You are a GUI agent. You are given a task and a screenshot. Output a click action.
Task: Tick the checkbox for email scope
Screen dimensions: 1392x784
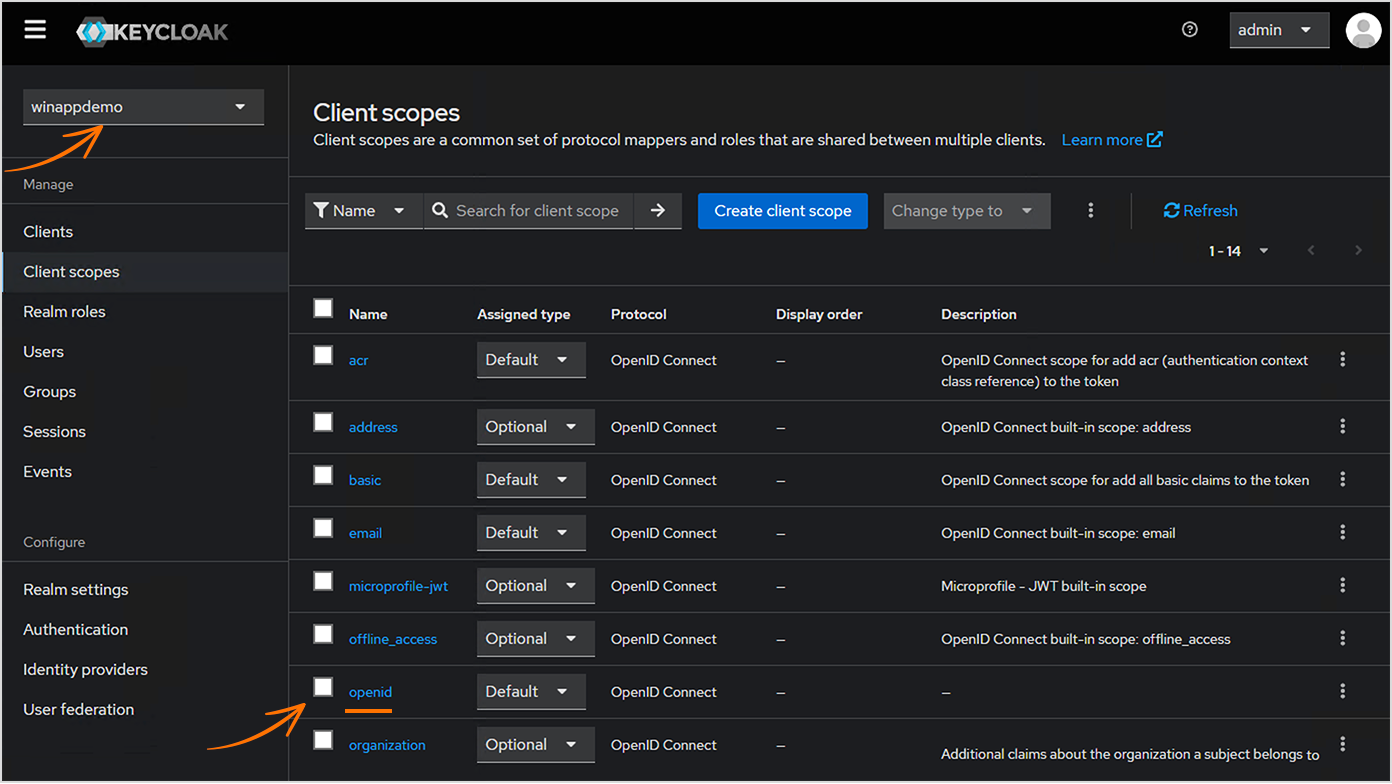point(323,528)
